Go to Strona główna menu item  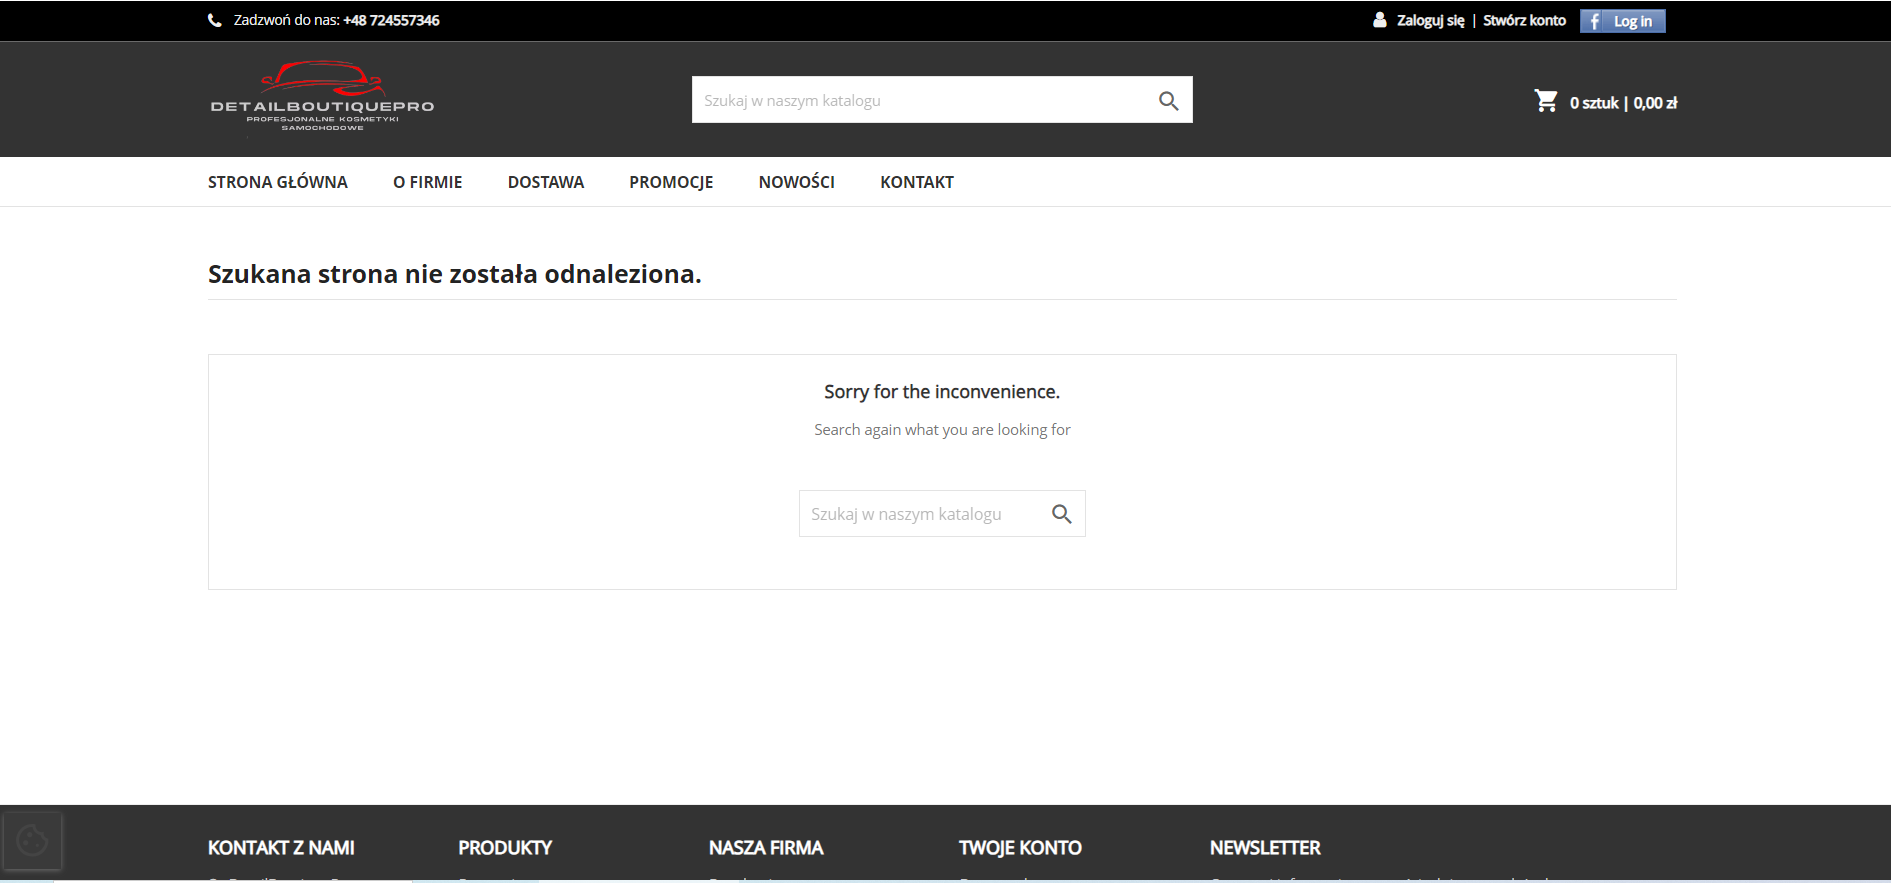pyautogui.click(x=278, y=182)
